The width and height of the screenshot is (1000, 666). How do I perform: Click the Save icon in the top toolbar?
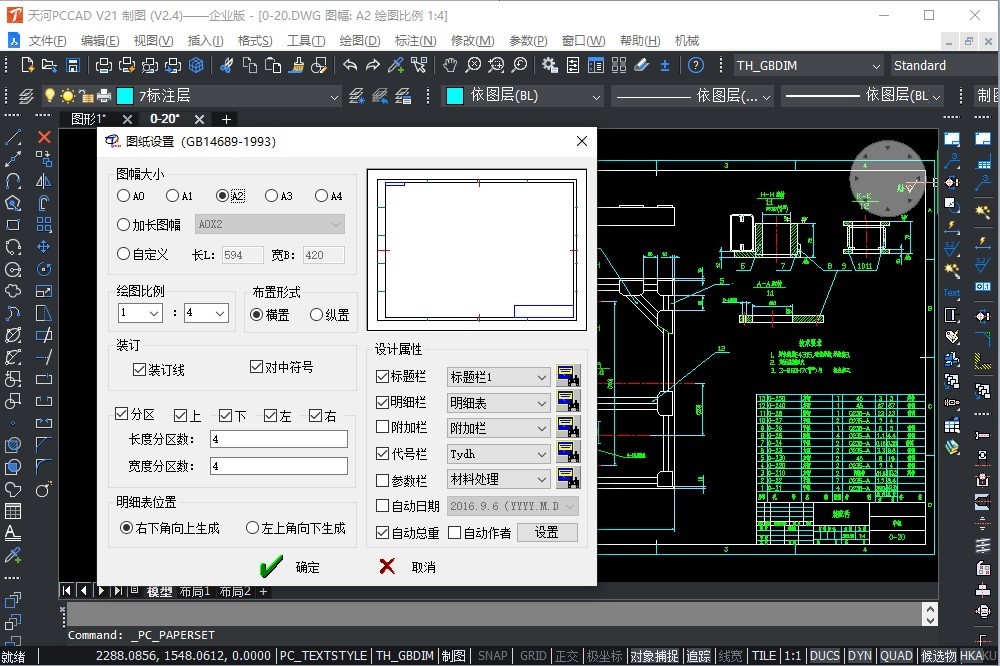pos(73,65)
